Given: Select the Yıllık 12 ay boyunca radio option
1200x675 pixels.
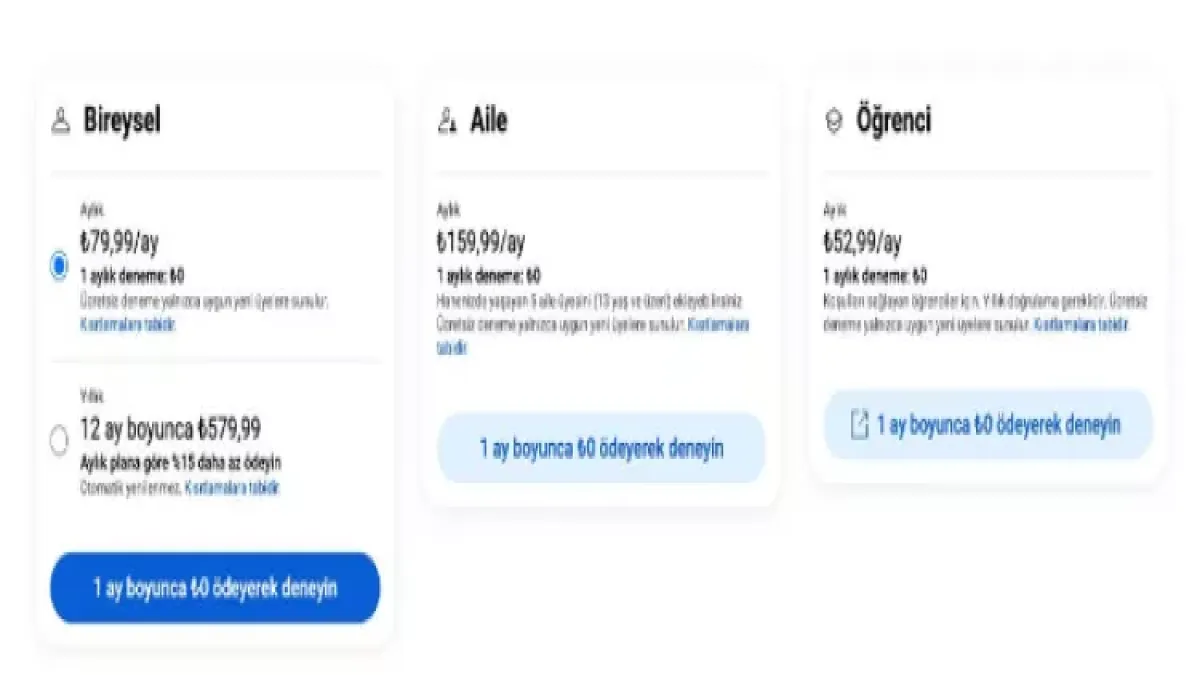Looking at the screenshot, I should click(59, 439).
